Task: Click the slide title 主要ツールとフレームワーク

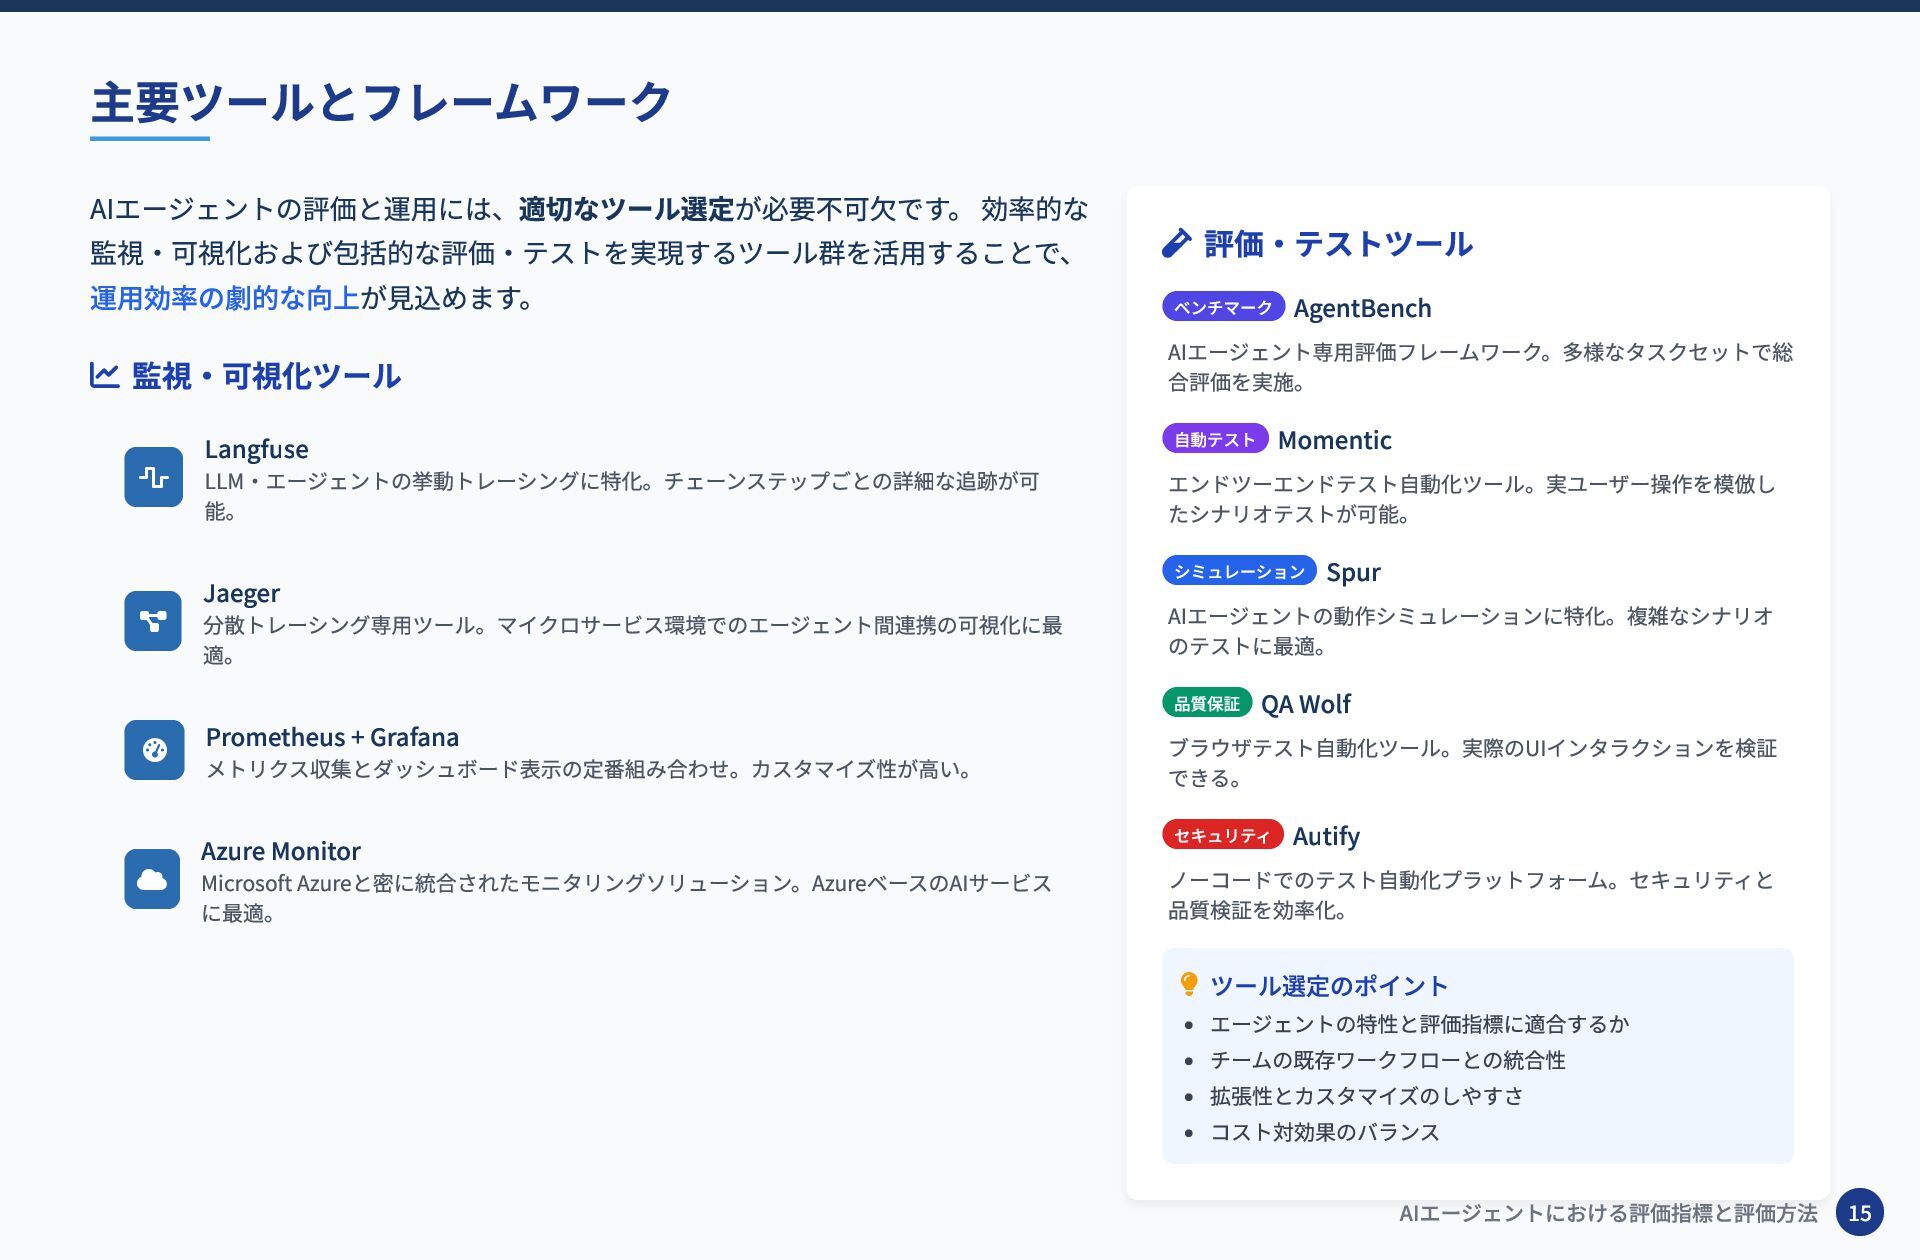Action: (x=381, y=102)
